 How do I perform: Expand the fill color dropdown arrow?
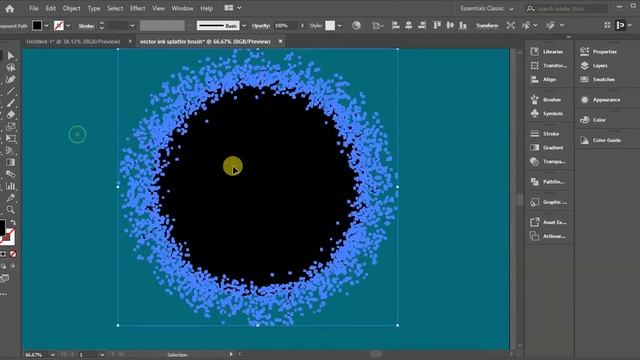pyautogui.click(x=47, y=25)
